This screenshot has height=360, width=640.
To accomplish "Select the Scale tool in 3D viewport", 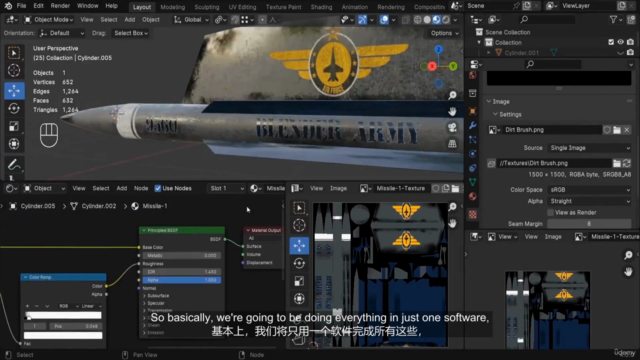I will (x=14, y=127).
